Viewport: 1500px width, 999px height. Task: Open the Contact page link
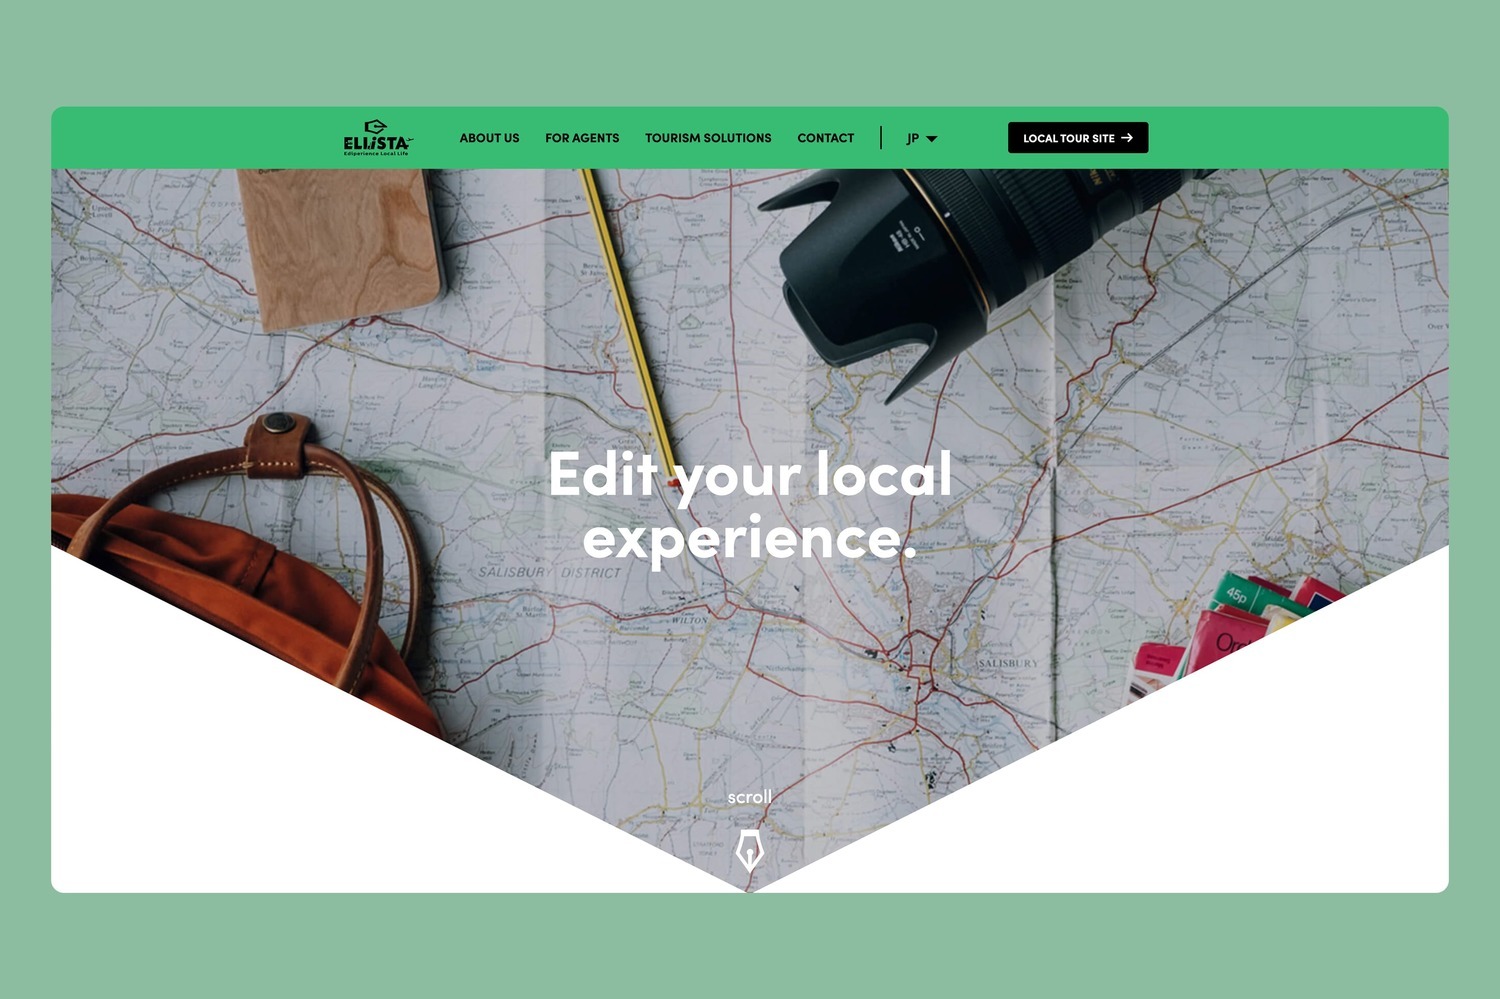click(826, 138)
